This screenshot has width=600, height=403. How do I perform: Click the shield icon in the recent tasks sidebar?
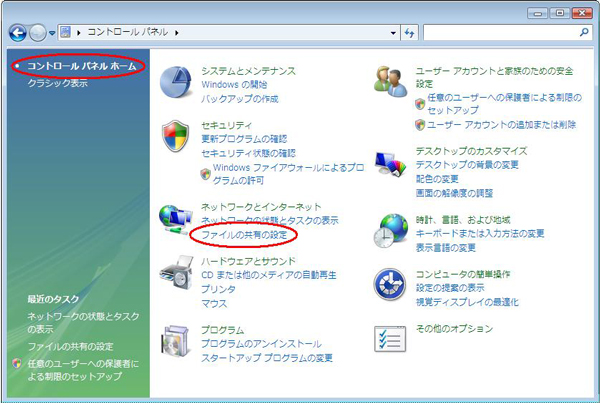point(16,364)
